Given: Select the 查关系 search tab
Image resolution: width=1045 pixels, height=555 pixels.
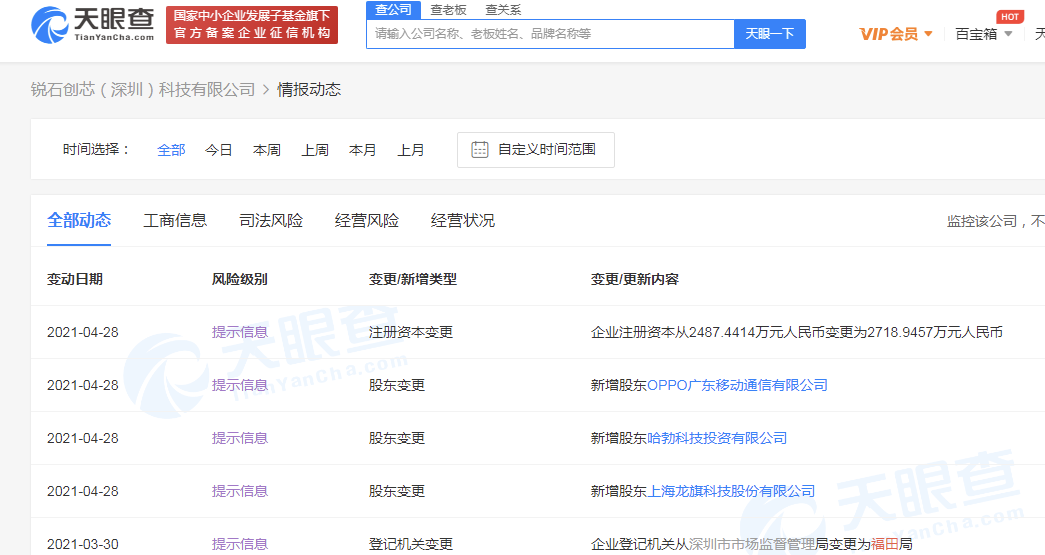Looking at the screenshot, I should 503,10.
